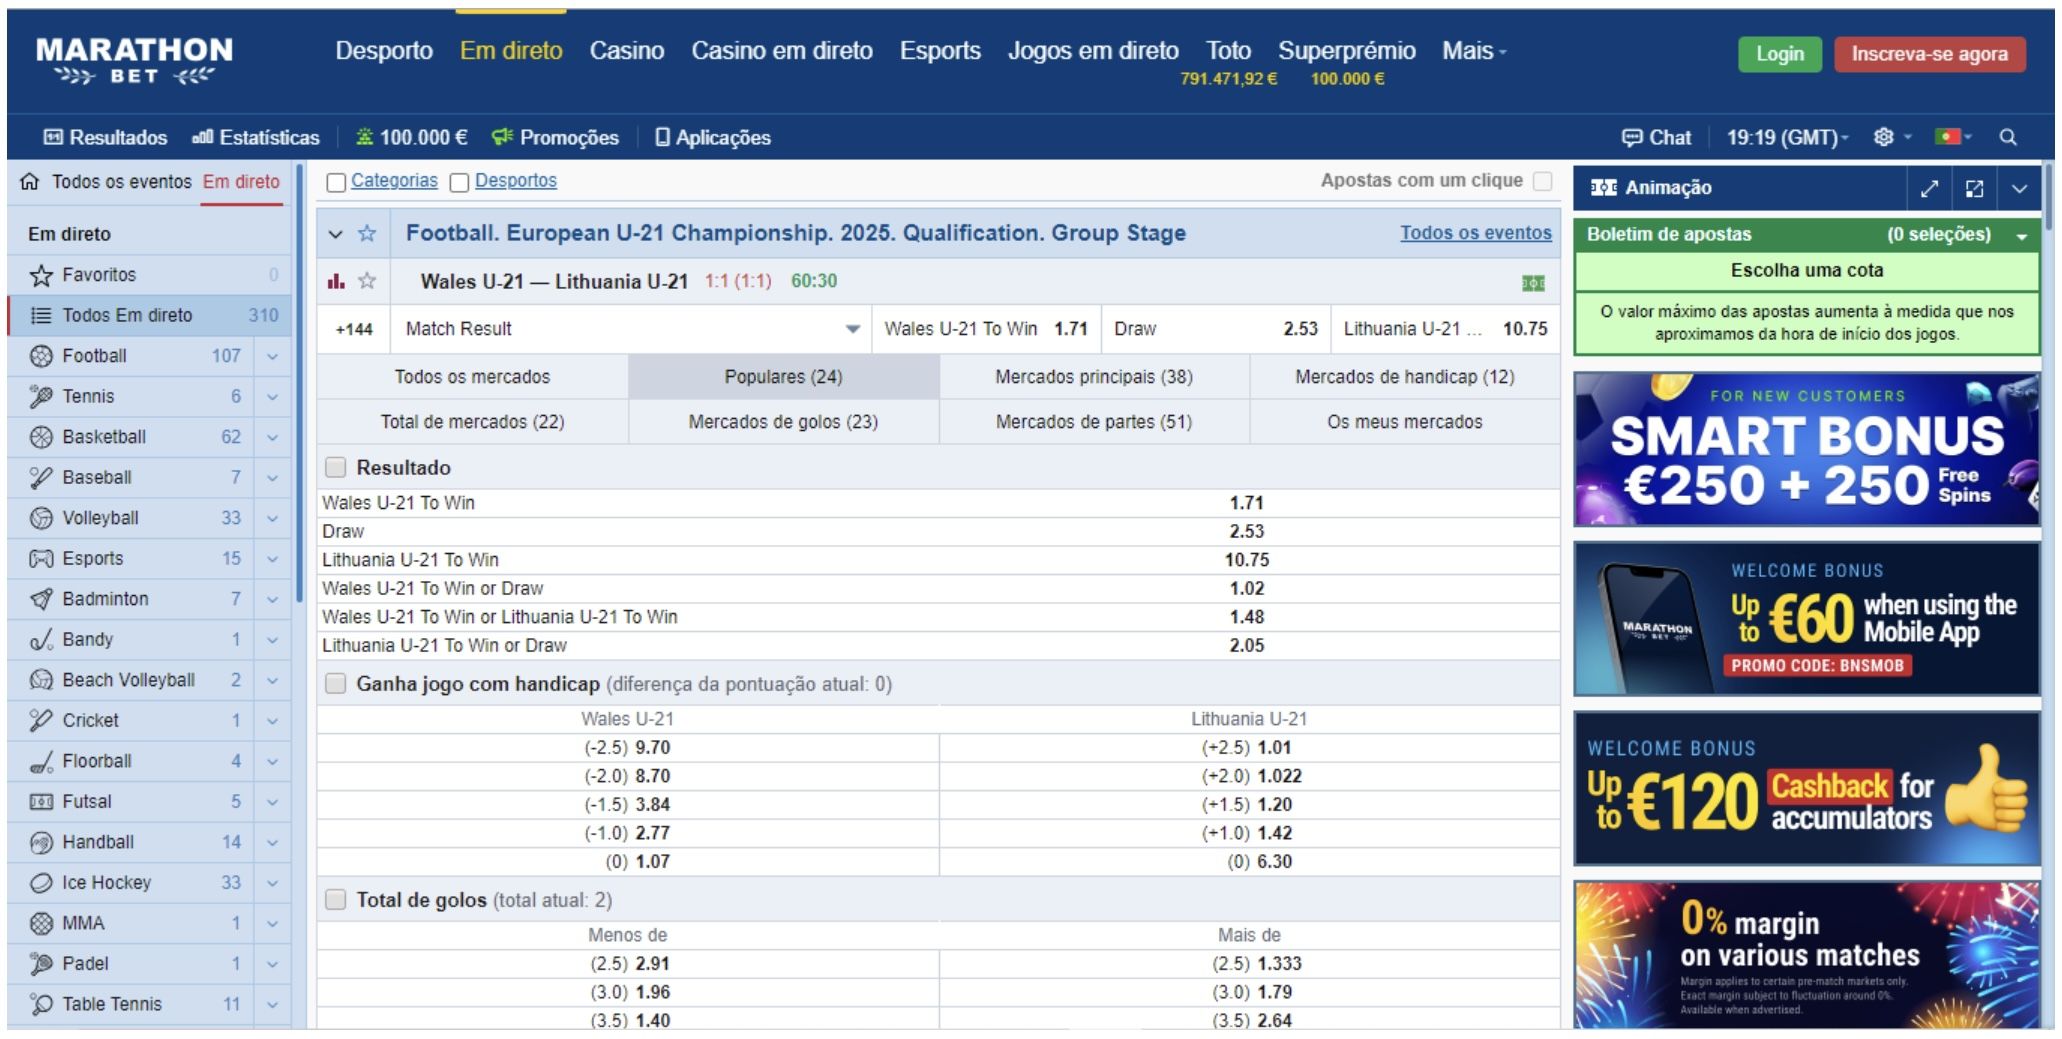Open the Smart Bonus promotional banner
This screenshot has width=2062, height=1039.
1806,449
